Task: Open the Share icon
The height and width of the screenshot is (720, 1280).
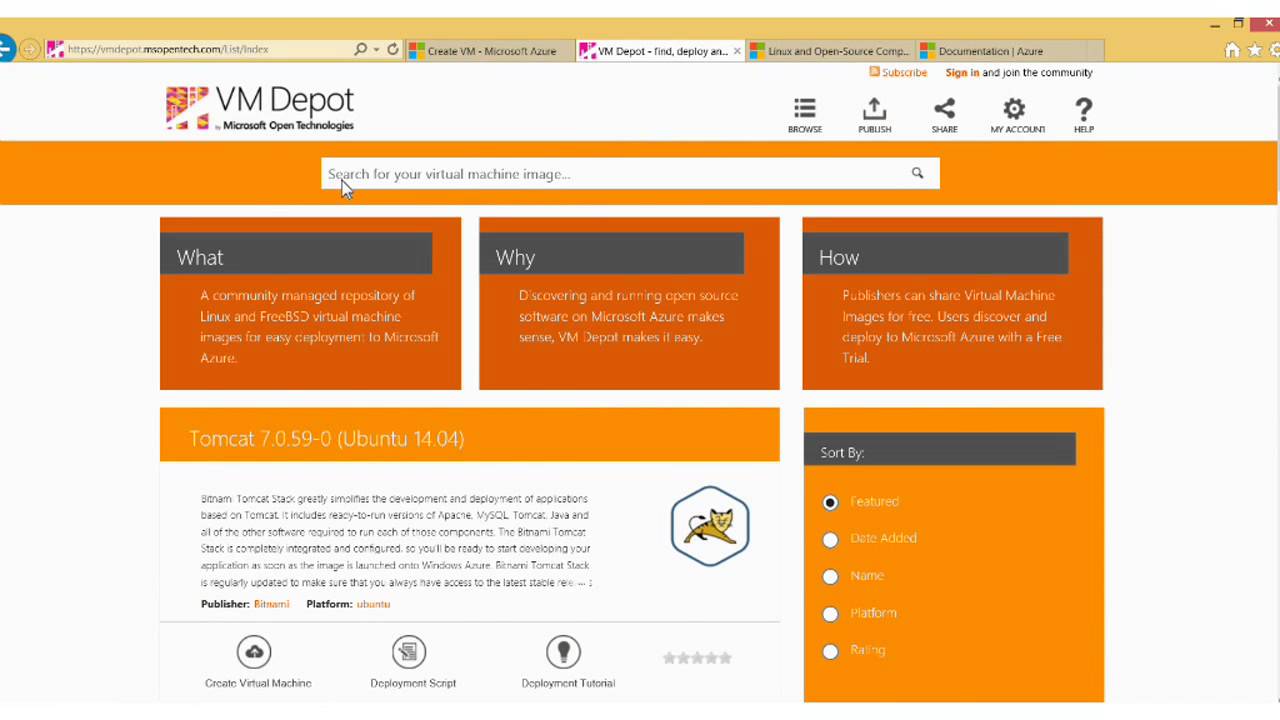Action: pos(944,109)
